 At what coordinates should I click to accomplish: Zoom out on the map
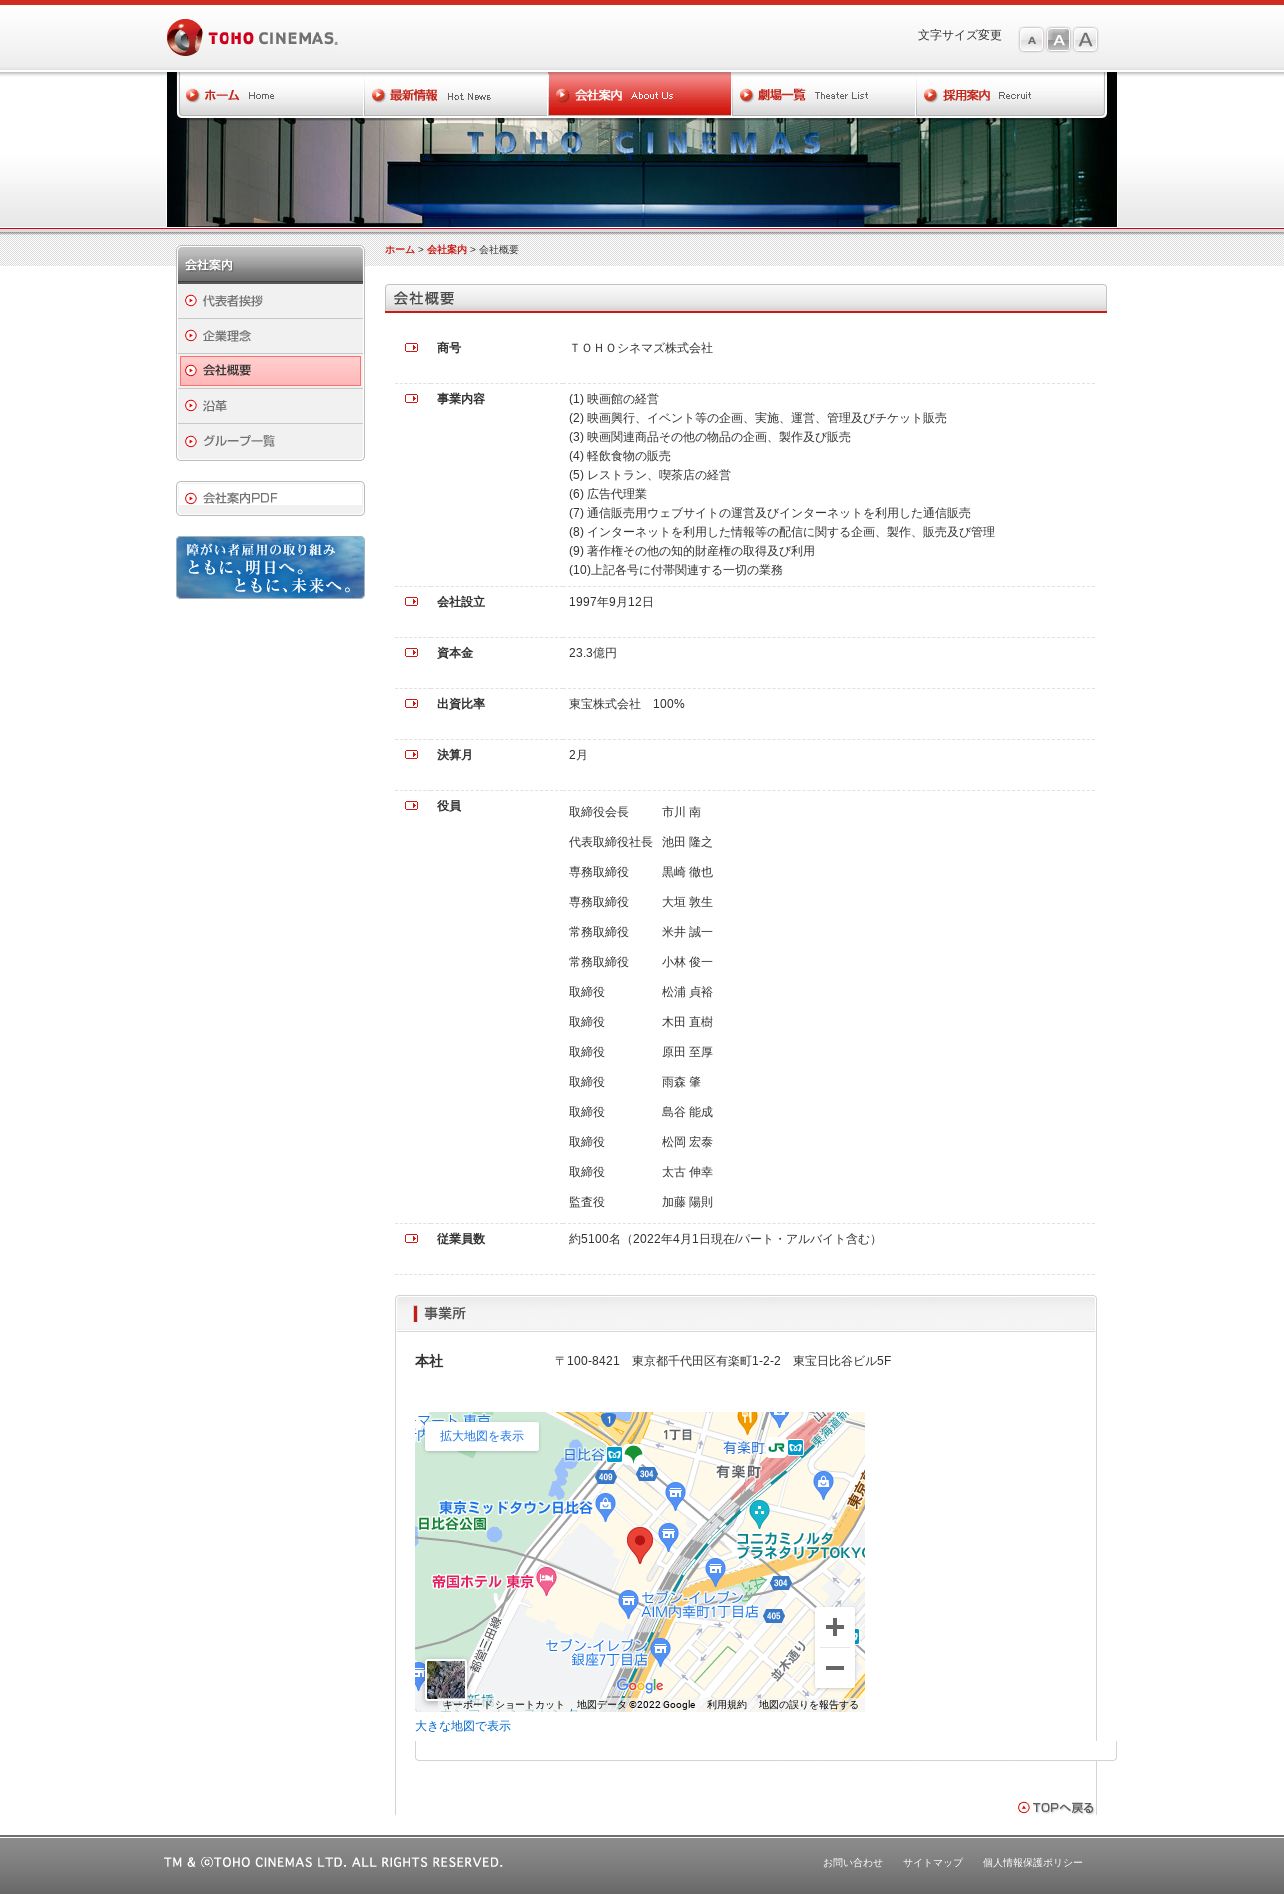point(835,1668)
